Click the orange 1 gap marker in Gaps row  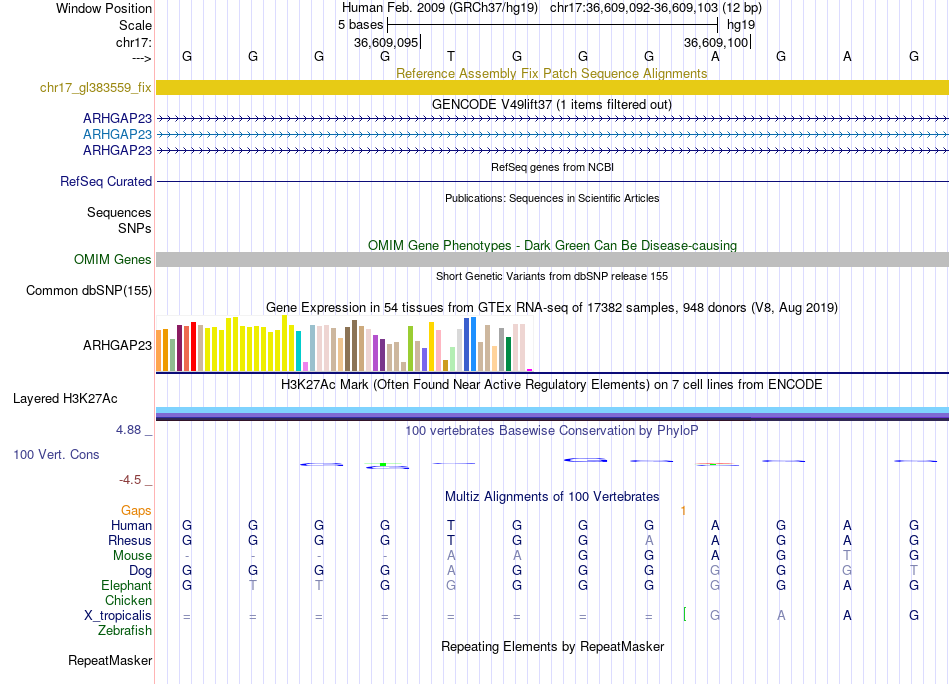[683, 511]
